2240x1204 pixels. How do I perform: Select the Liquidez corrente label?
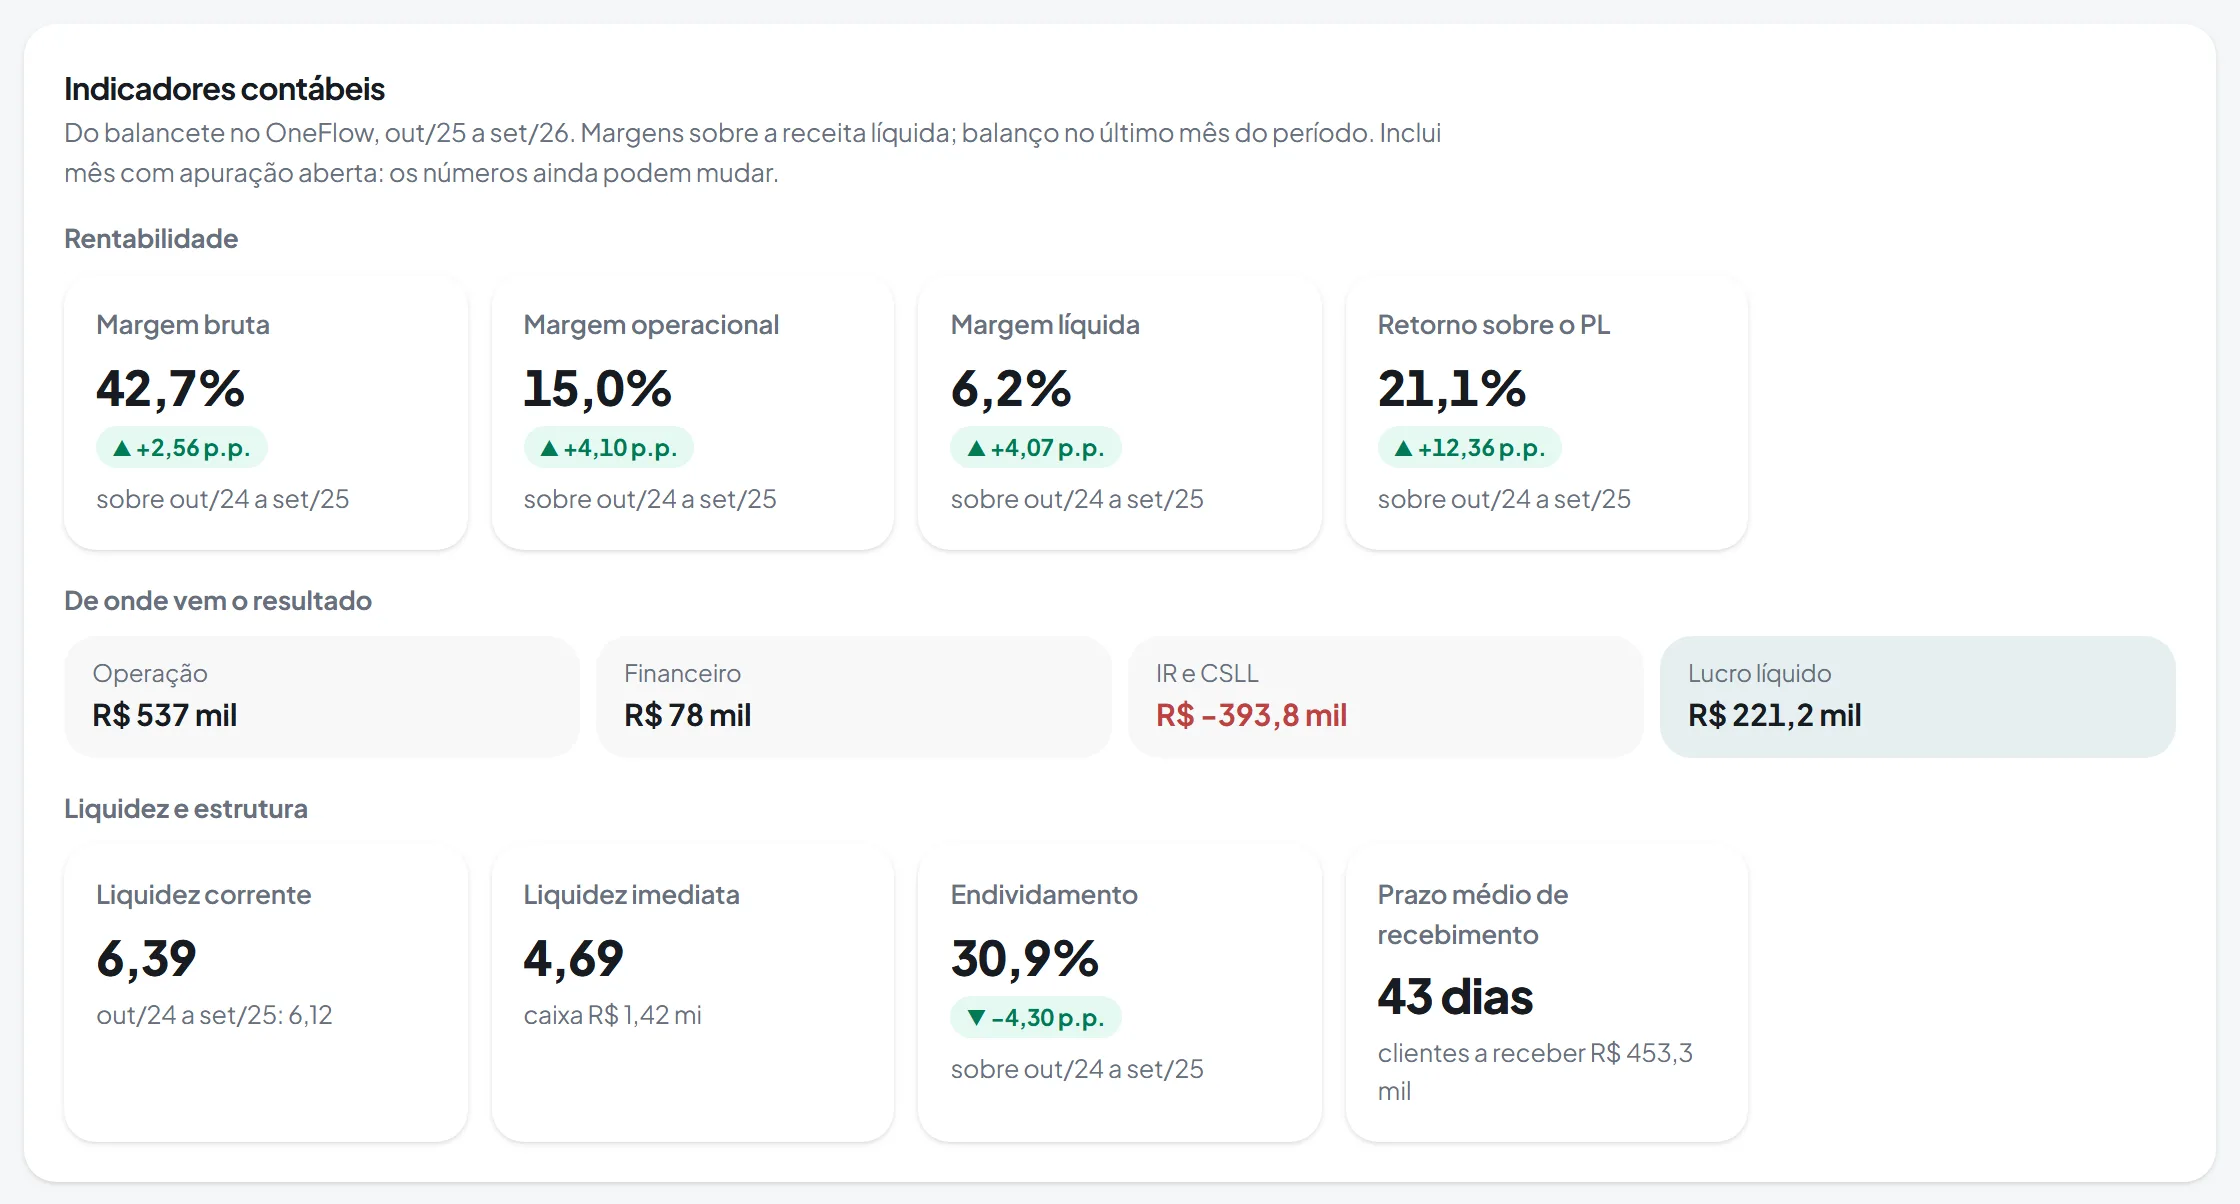[x=203, y=895]
